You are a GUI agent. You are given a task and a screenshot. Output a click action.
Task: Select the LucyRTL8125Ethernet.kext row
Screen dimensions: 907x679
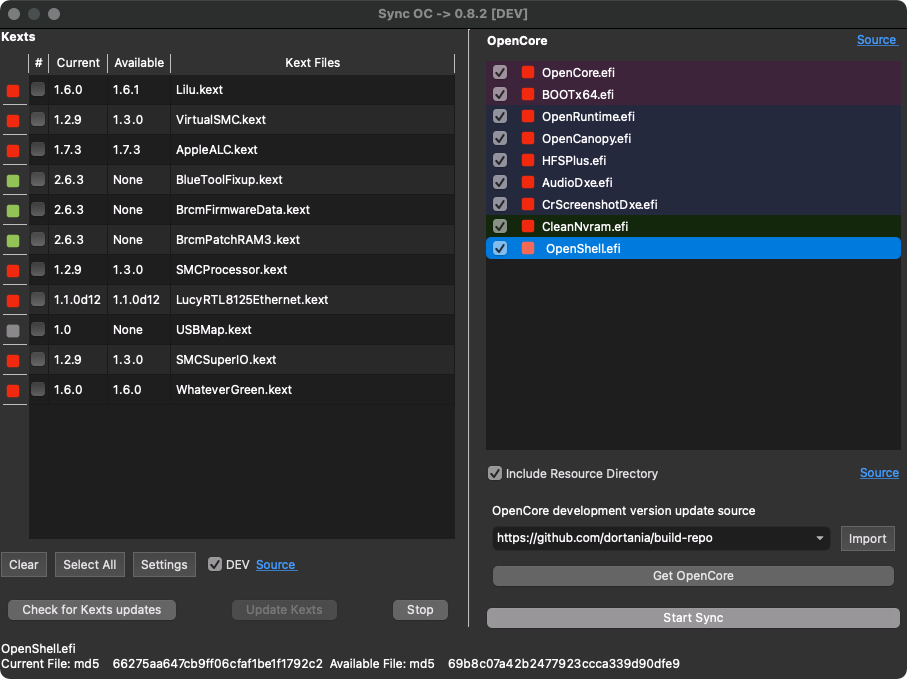pyautogui.click(x=242, y=300)
